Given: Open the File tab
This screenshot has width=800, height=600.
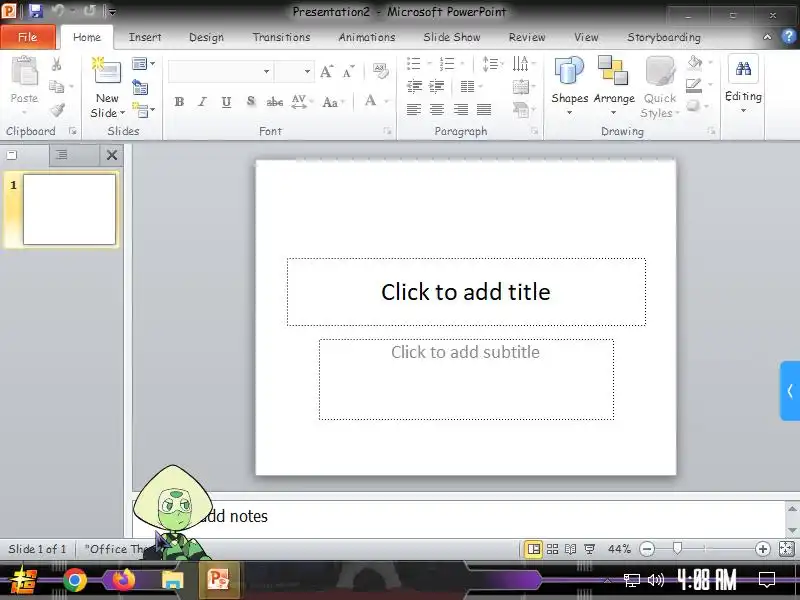Looking at the screenshot, I should pos(28,37).
